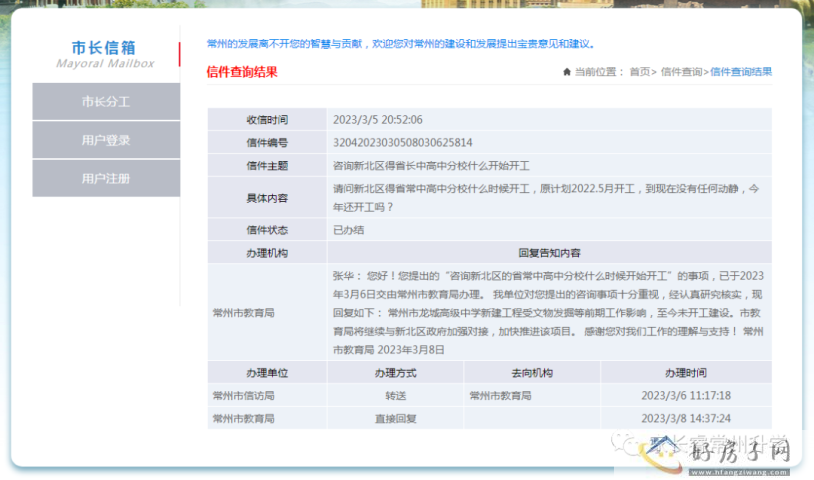Click the 办理时间 column header
The height and width of the screenshot is (480, 814).
click(x=686, y=373)
